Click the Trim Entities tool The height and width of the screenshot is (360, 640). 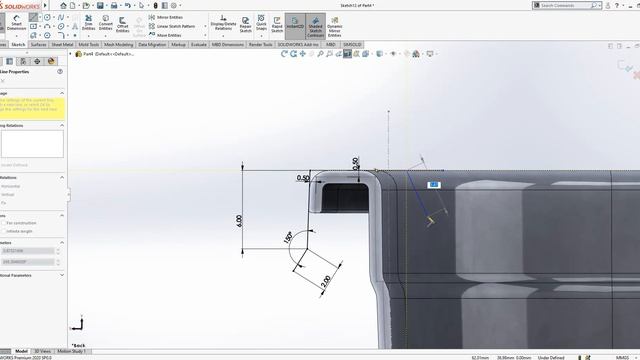[88, 23]
